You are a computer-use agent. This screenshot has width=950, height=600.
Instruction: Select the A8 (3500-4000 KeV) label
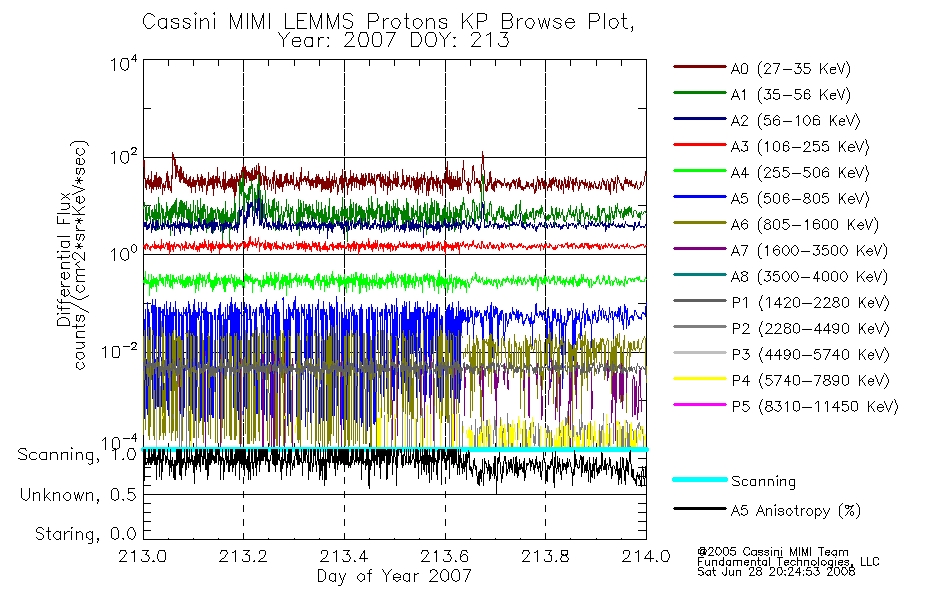[x=809, y=276]
